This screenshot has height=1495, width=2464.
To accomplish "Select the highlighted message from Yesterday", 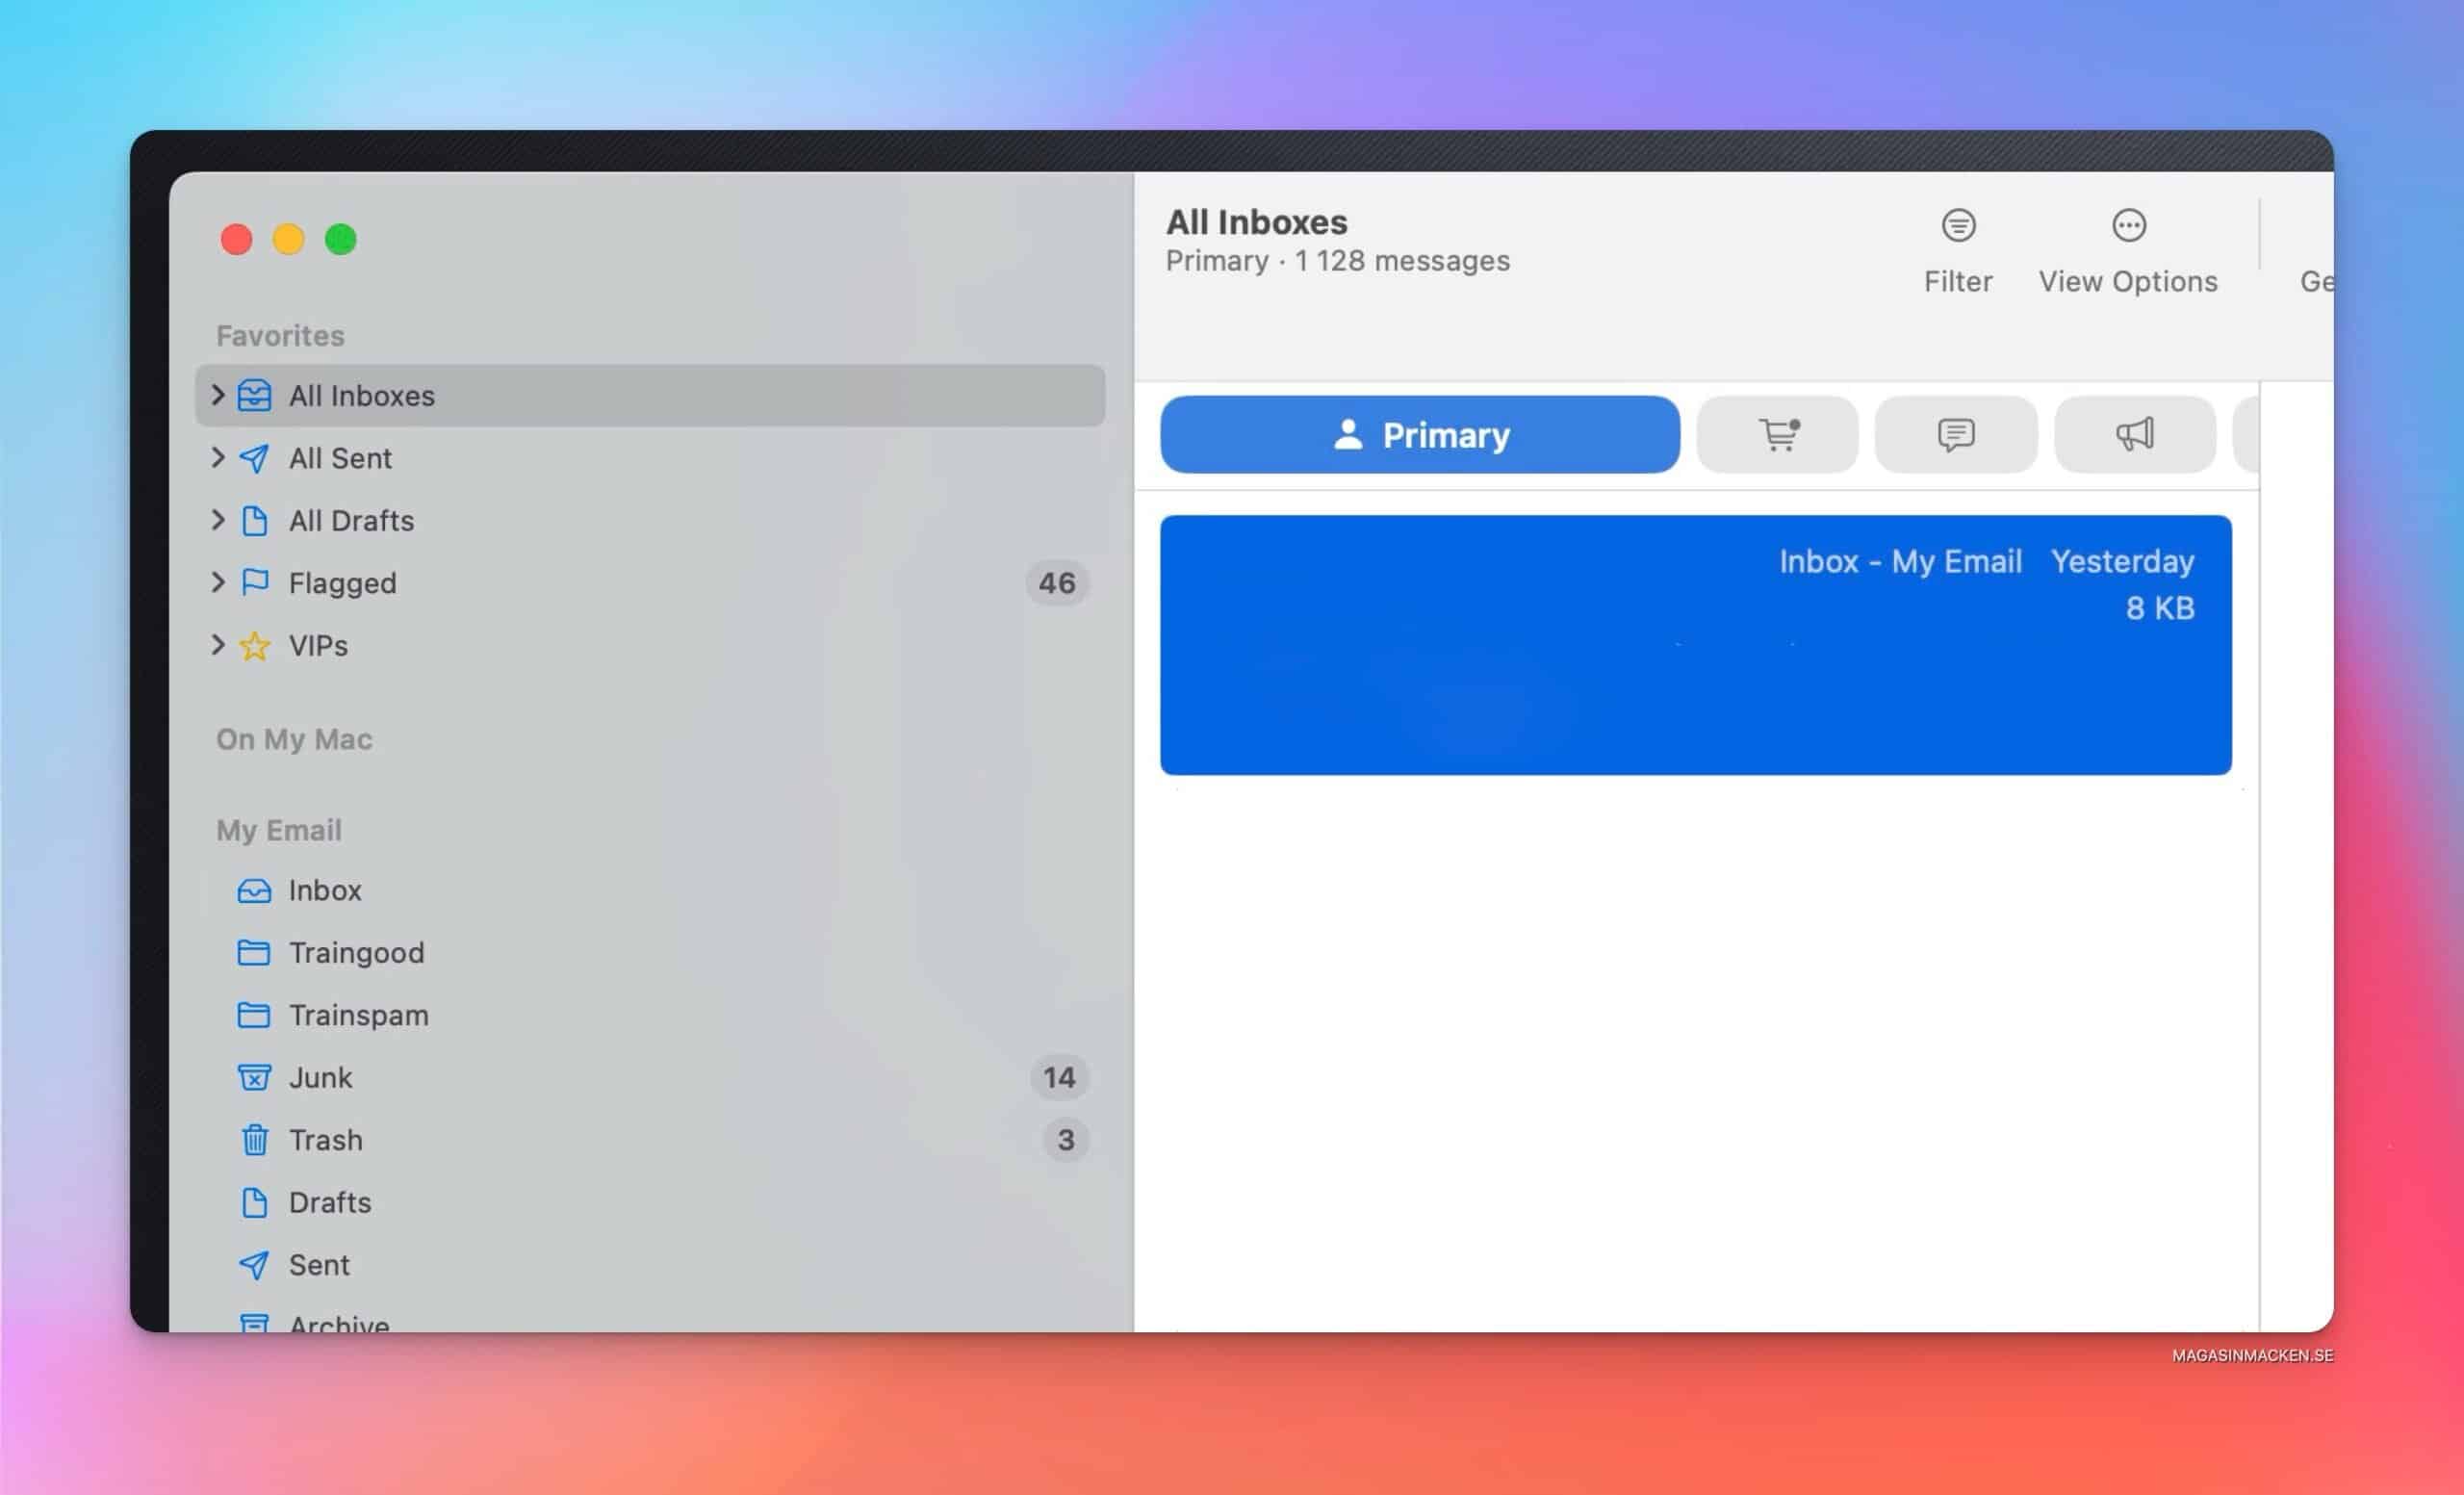I will [x=1695, y=645].
